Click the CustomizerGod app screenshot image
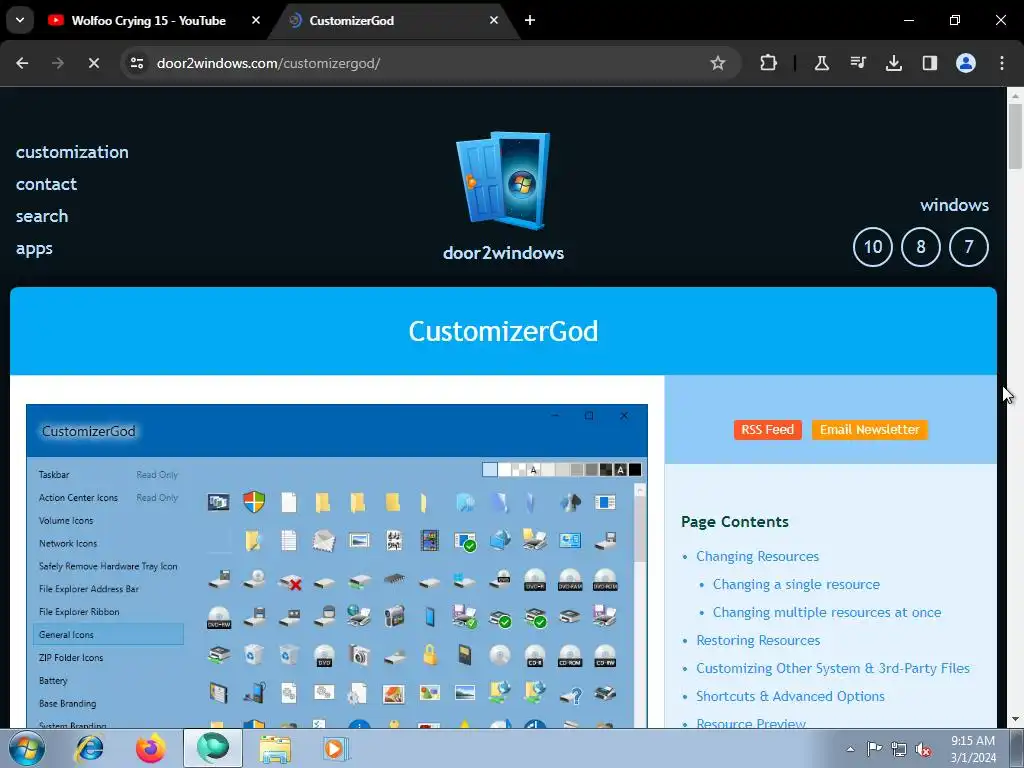Screen dimensions: 1024x768 [x=337, y=566]
